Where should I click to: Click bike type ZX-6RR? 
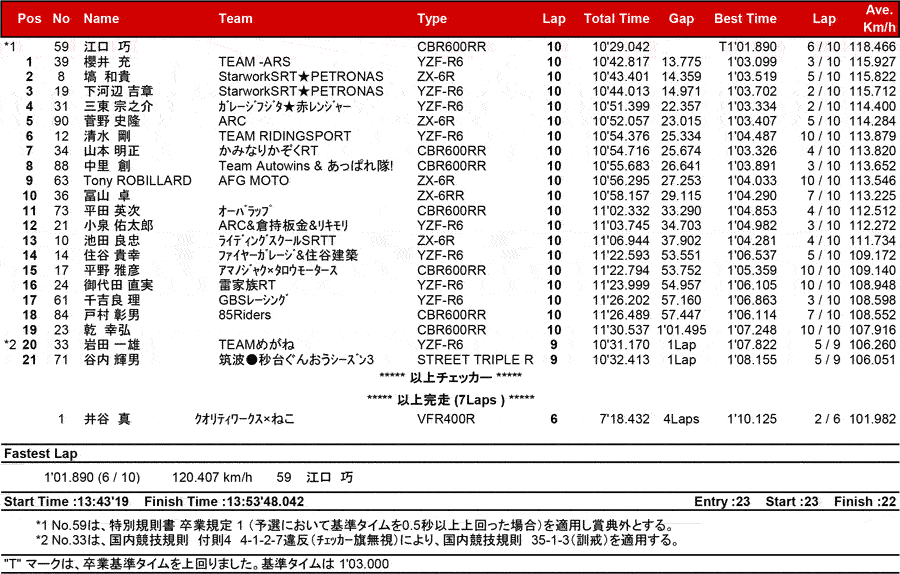[x=441, y=196]
